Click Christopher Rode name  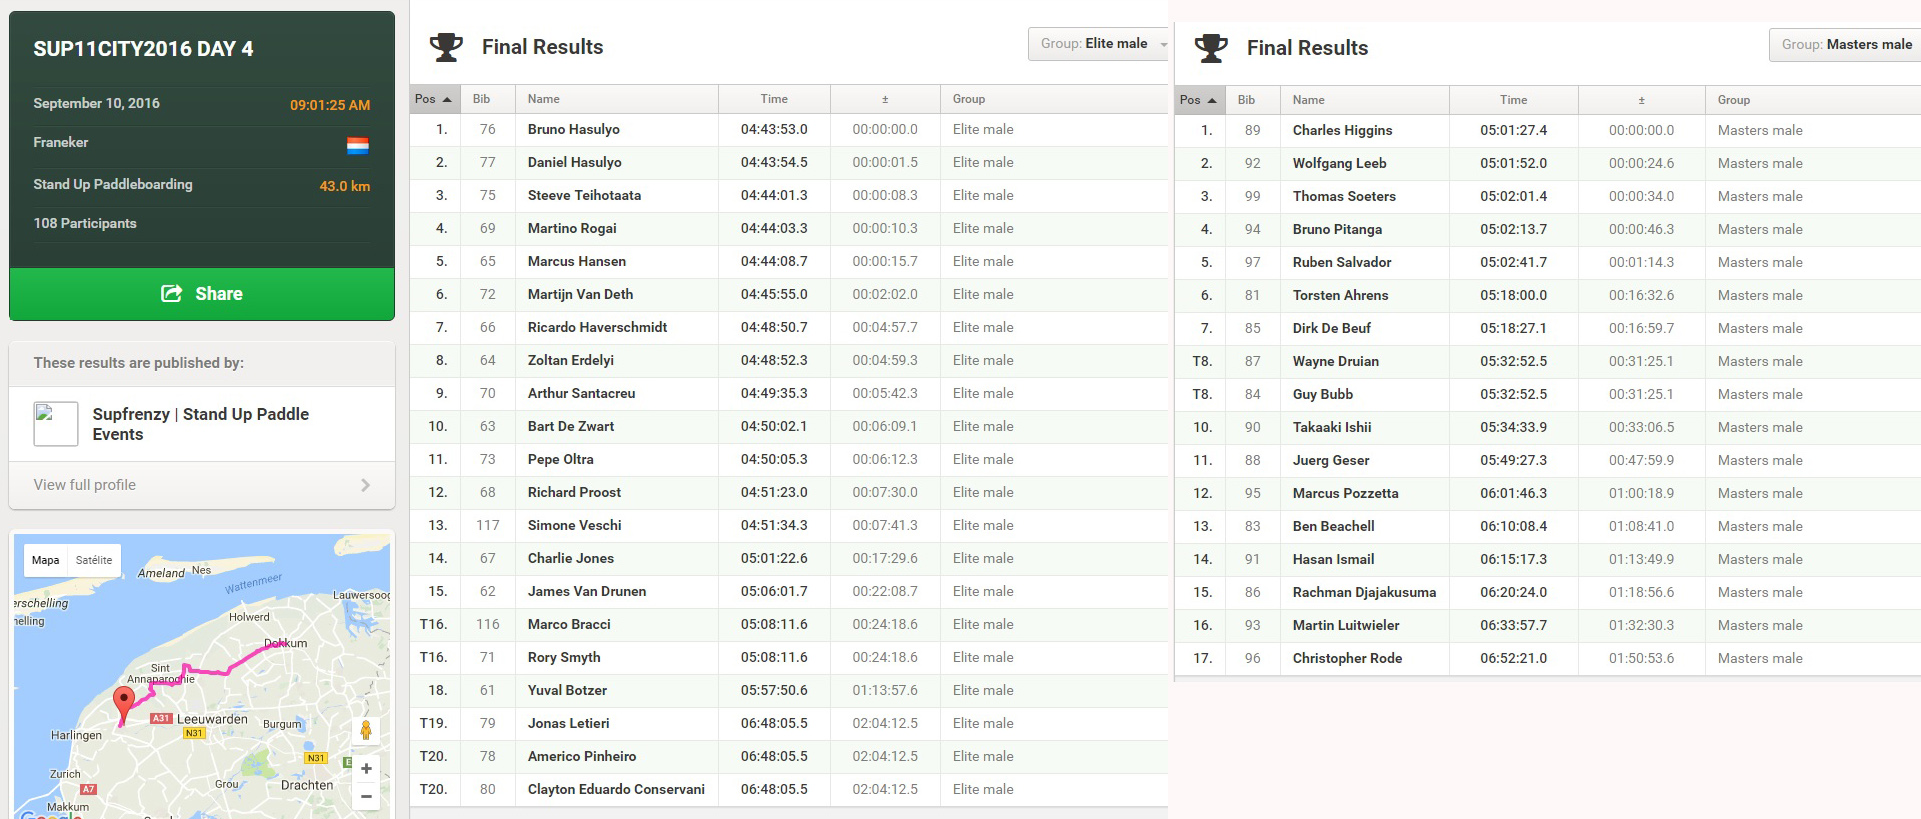[1348, 658]
